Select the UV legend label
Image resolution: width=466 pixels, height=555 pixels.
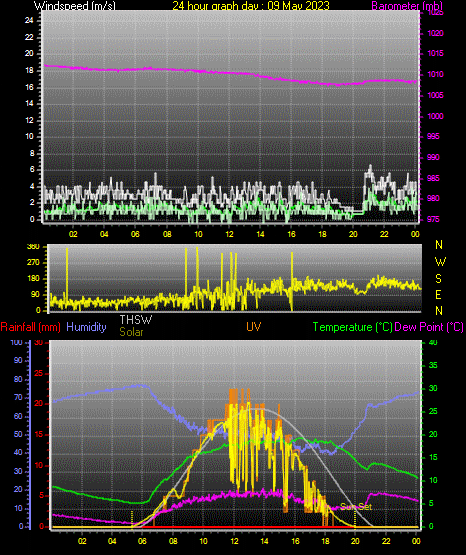(x=254, y=327)
